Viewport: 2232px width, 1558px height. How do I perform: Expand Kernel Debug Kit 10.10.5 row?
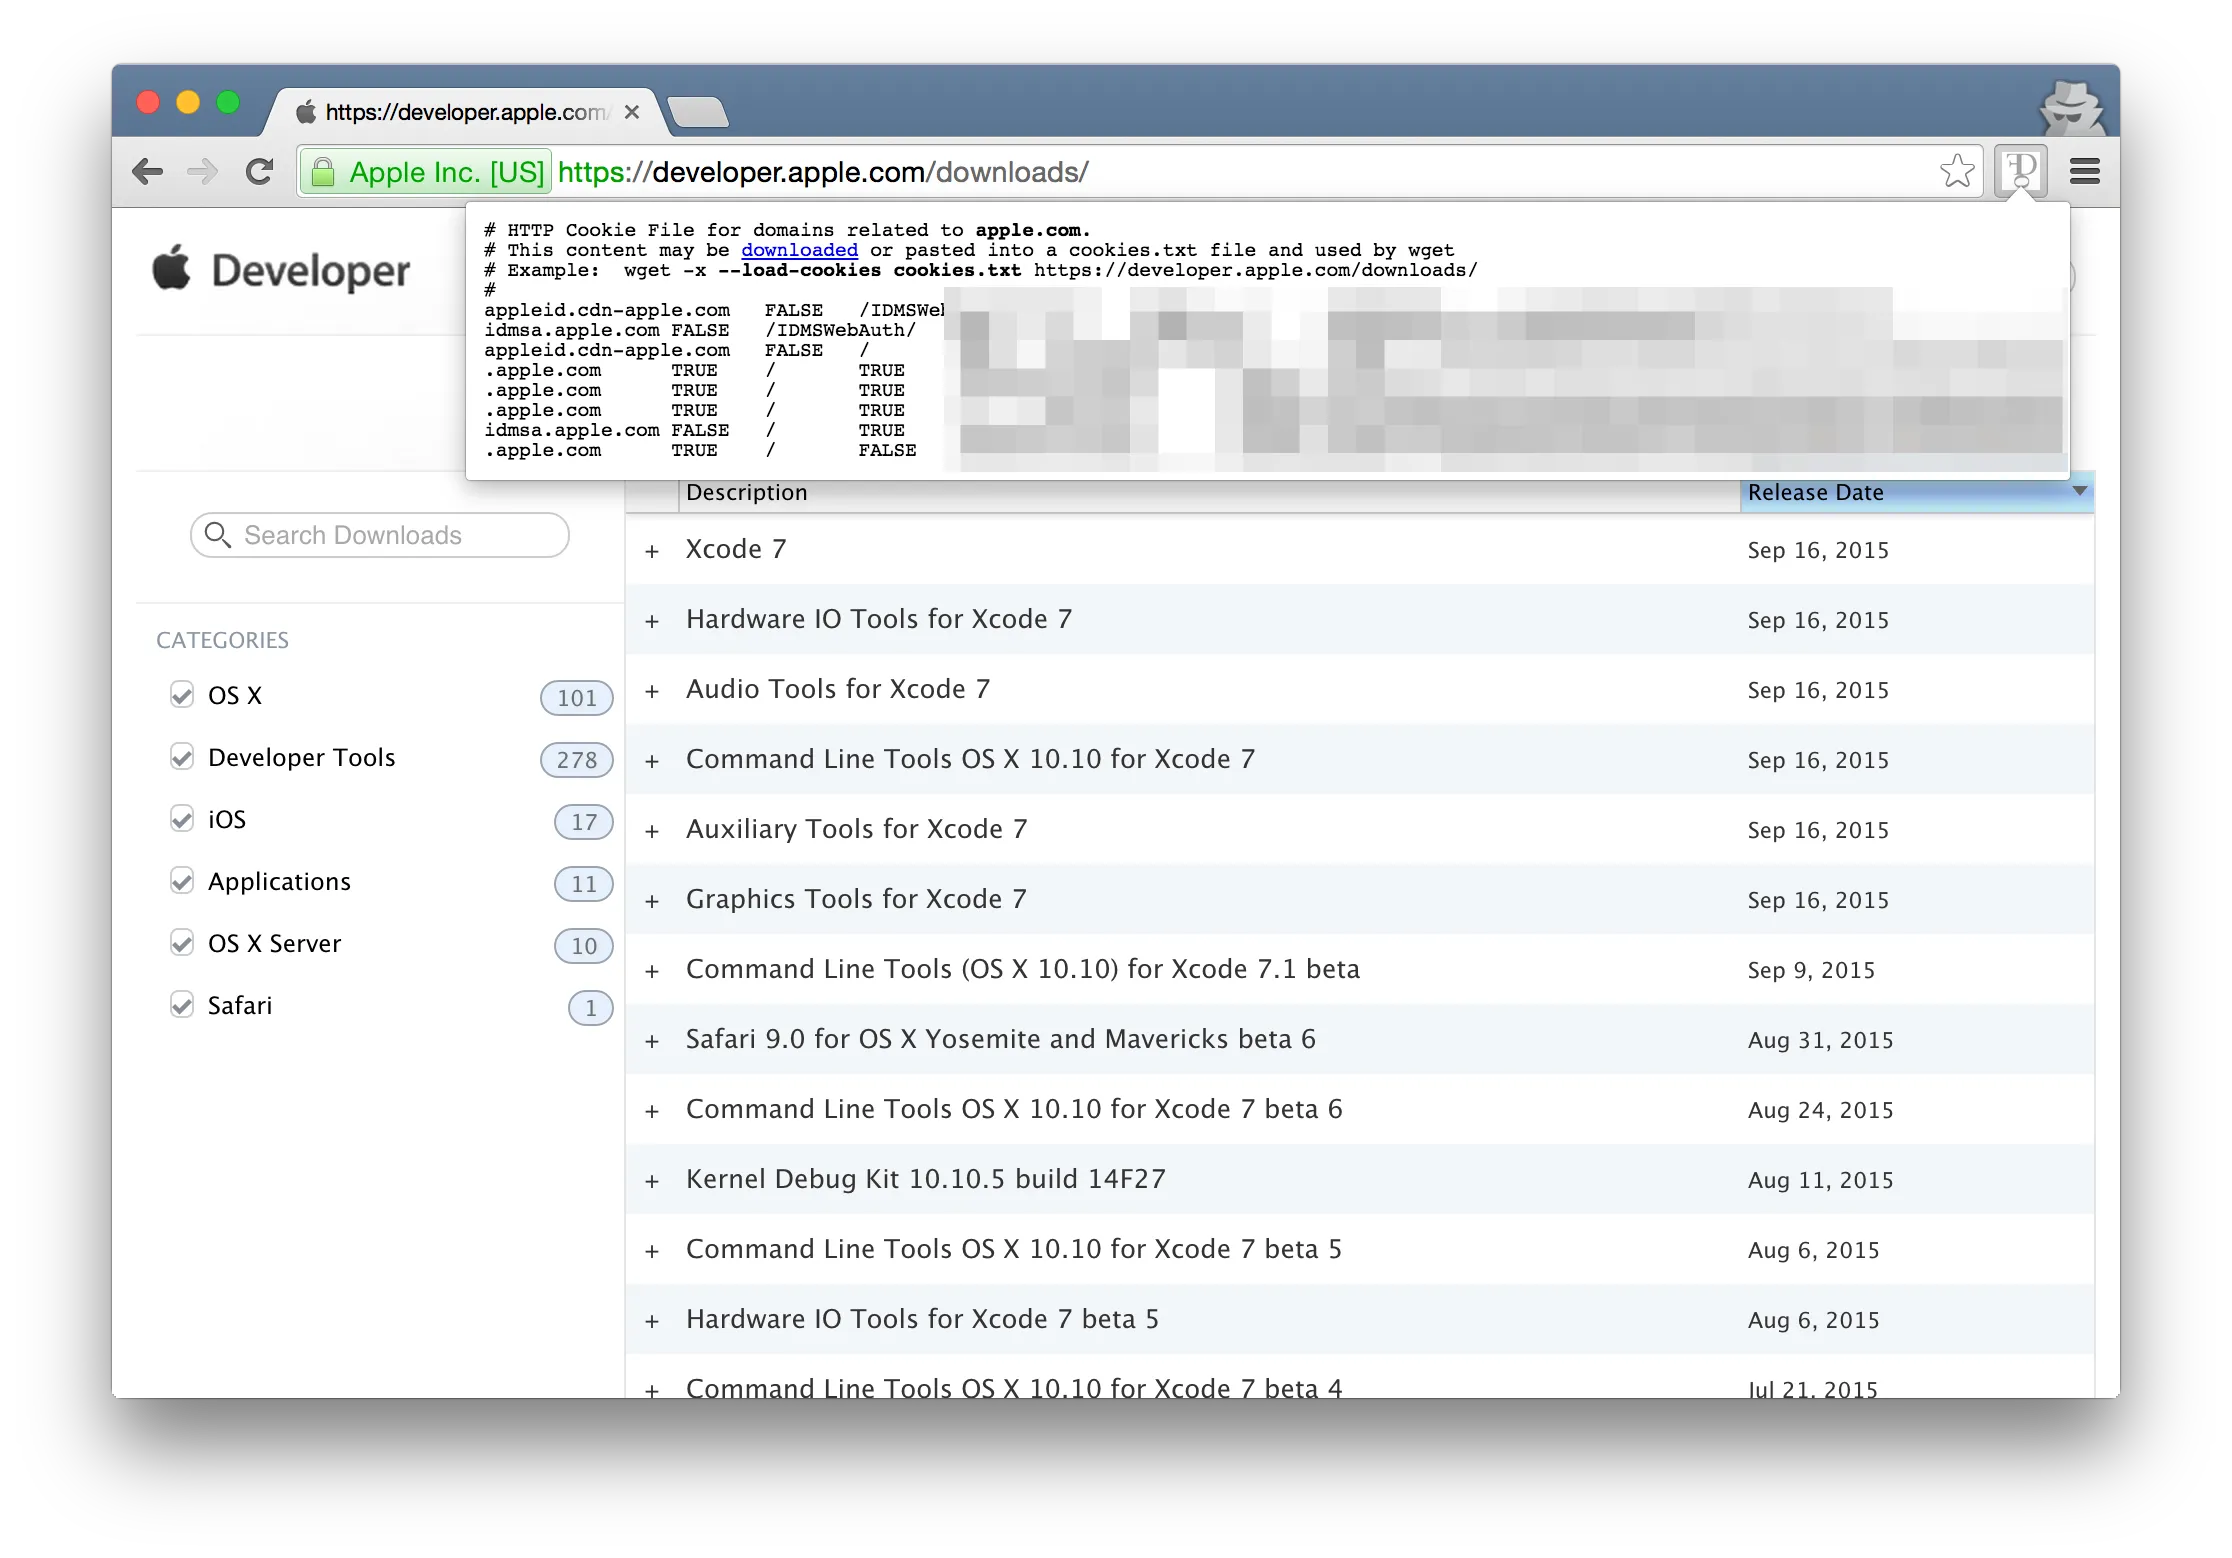click(652, 1181)
